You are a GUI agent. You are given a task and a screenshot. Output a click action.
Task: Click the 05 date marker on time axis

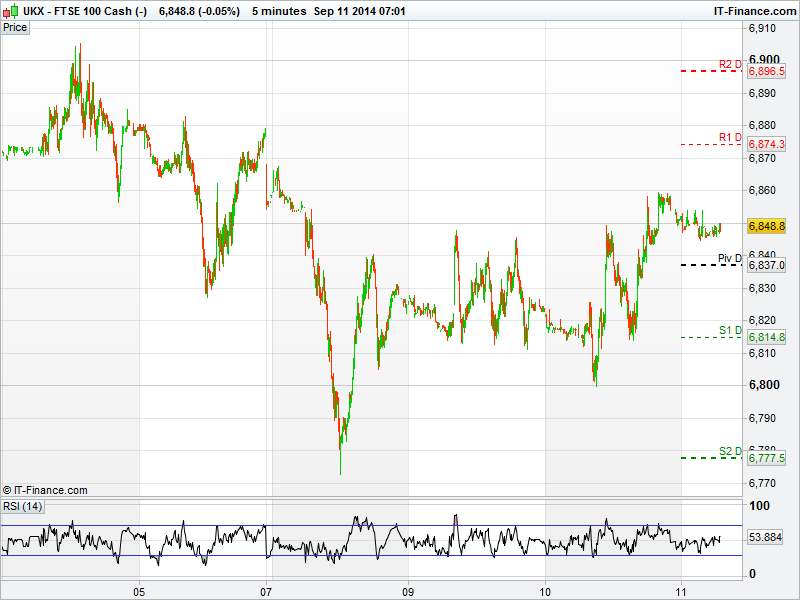point(139,591)
